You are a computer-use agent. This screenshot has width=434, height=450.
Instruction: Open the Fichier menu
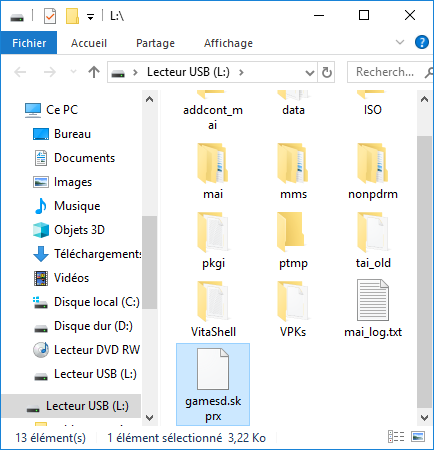pos(29,43)
